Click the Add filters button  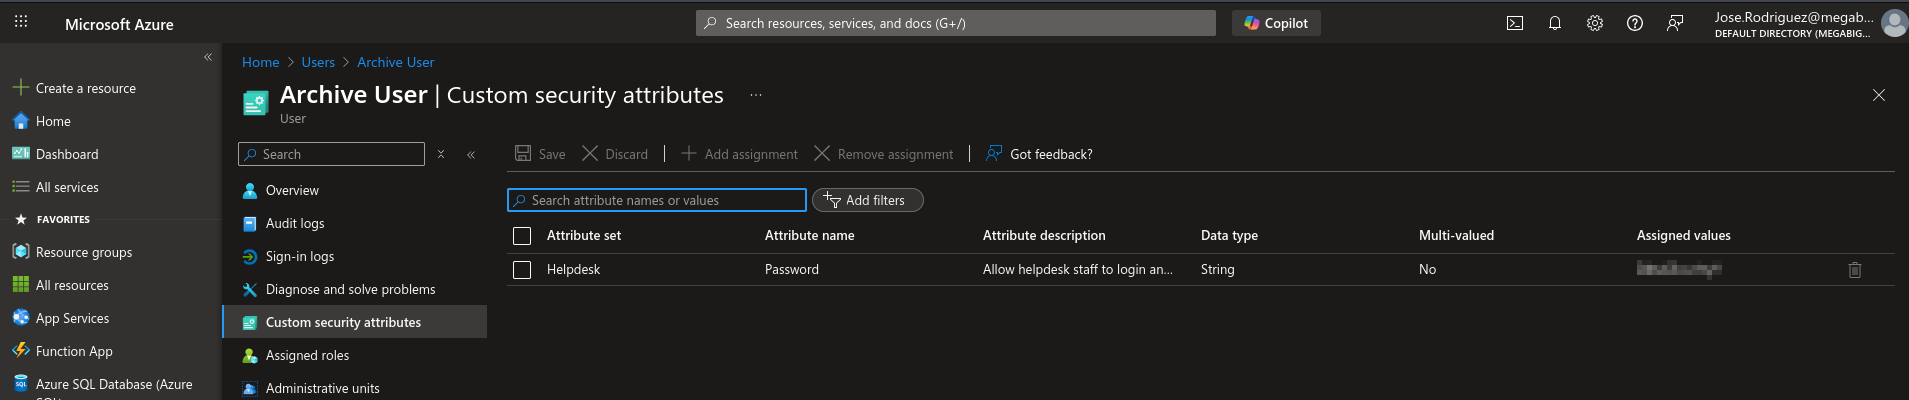tap(867, 200)
